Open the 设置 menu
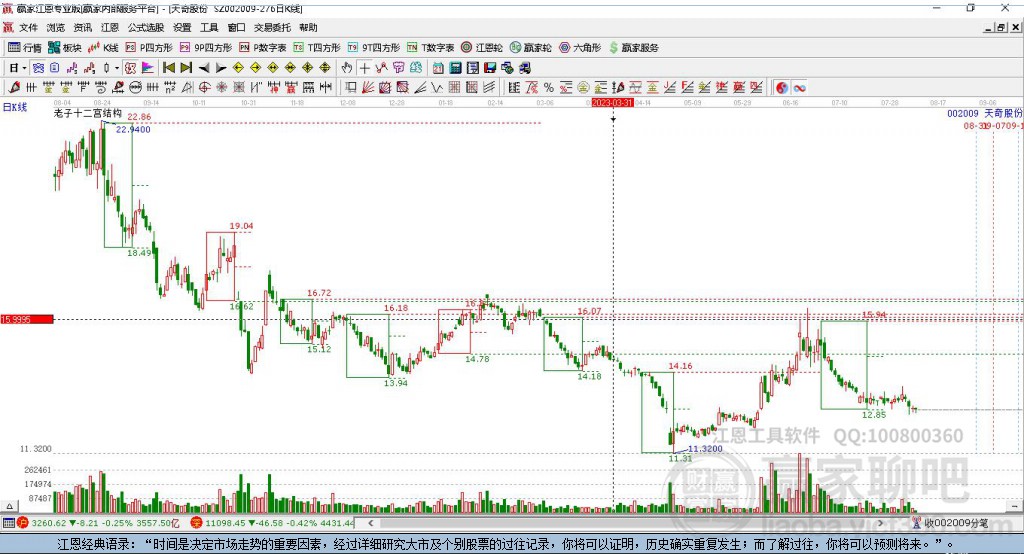The width and height of the screenshot is (1024, 554). [x=182, y=27]
